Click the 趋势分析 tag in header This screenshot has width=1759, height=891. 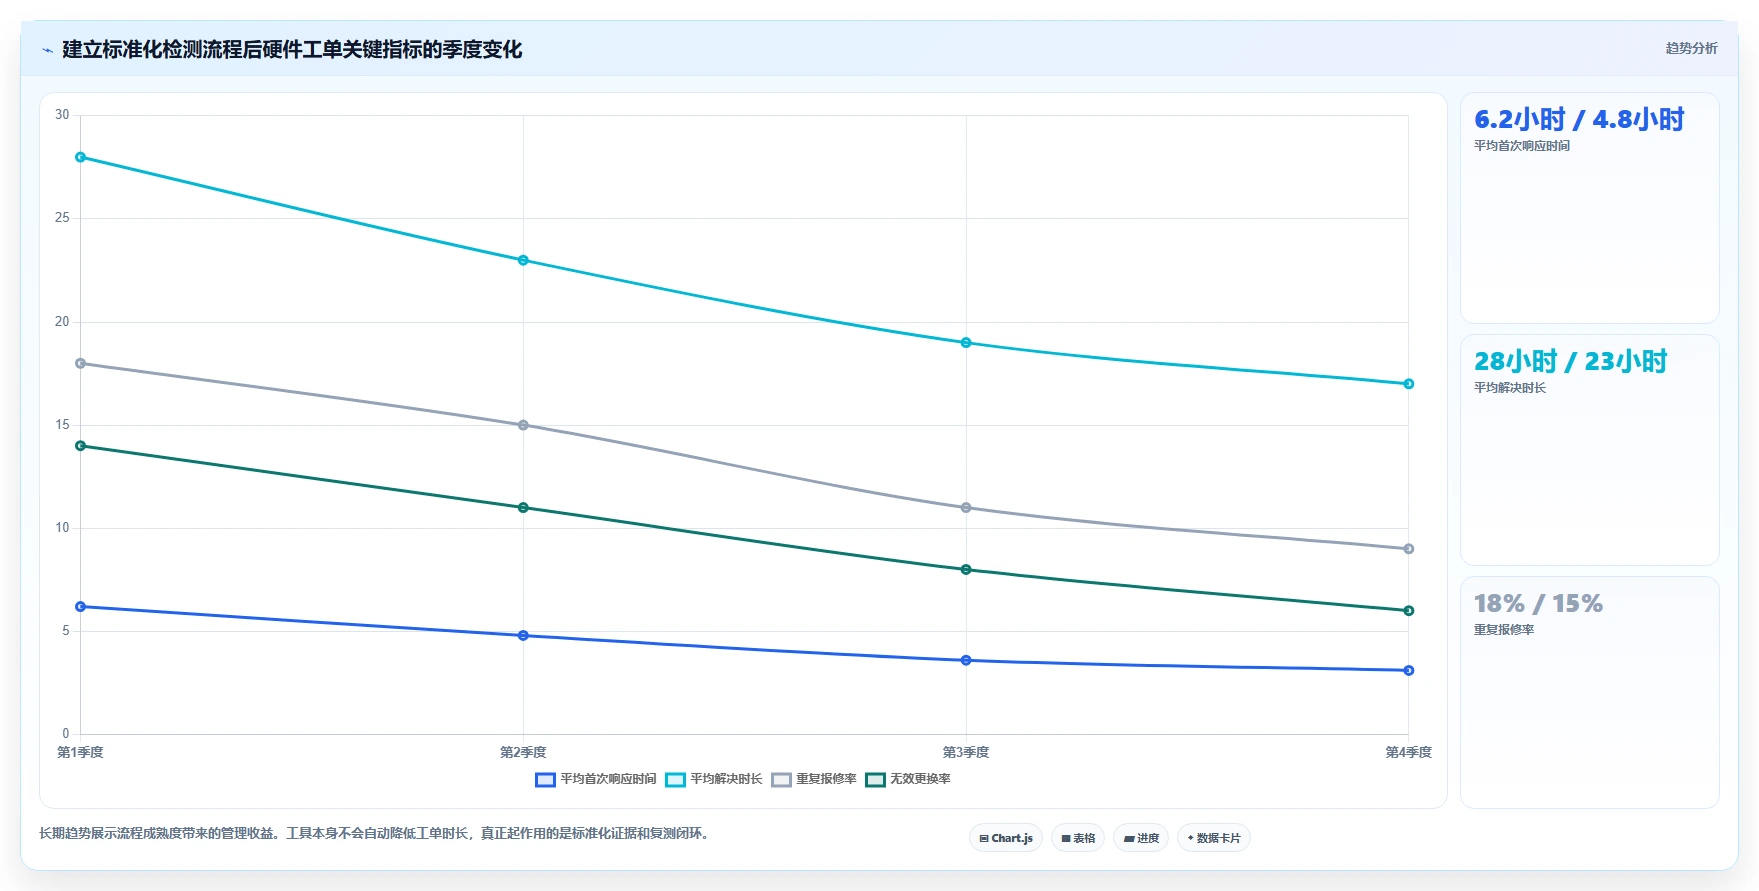tap(1691, 48)
